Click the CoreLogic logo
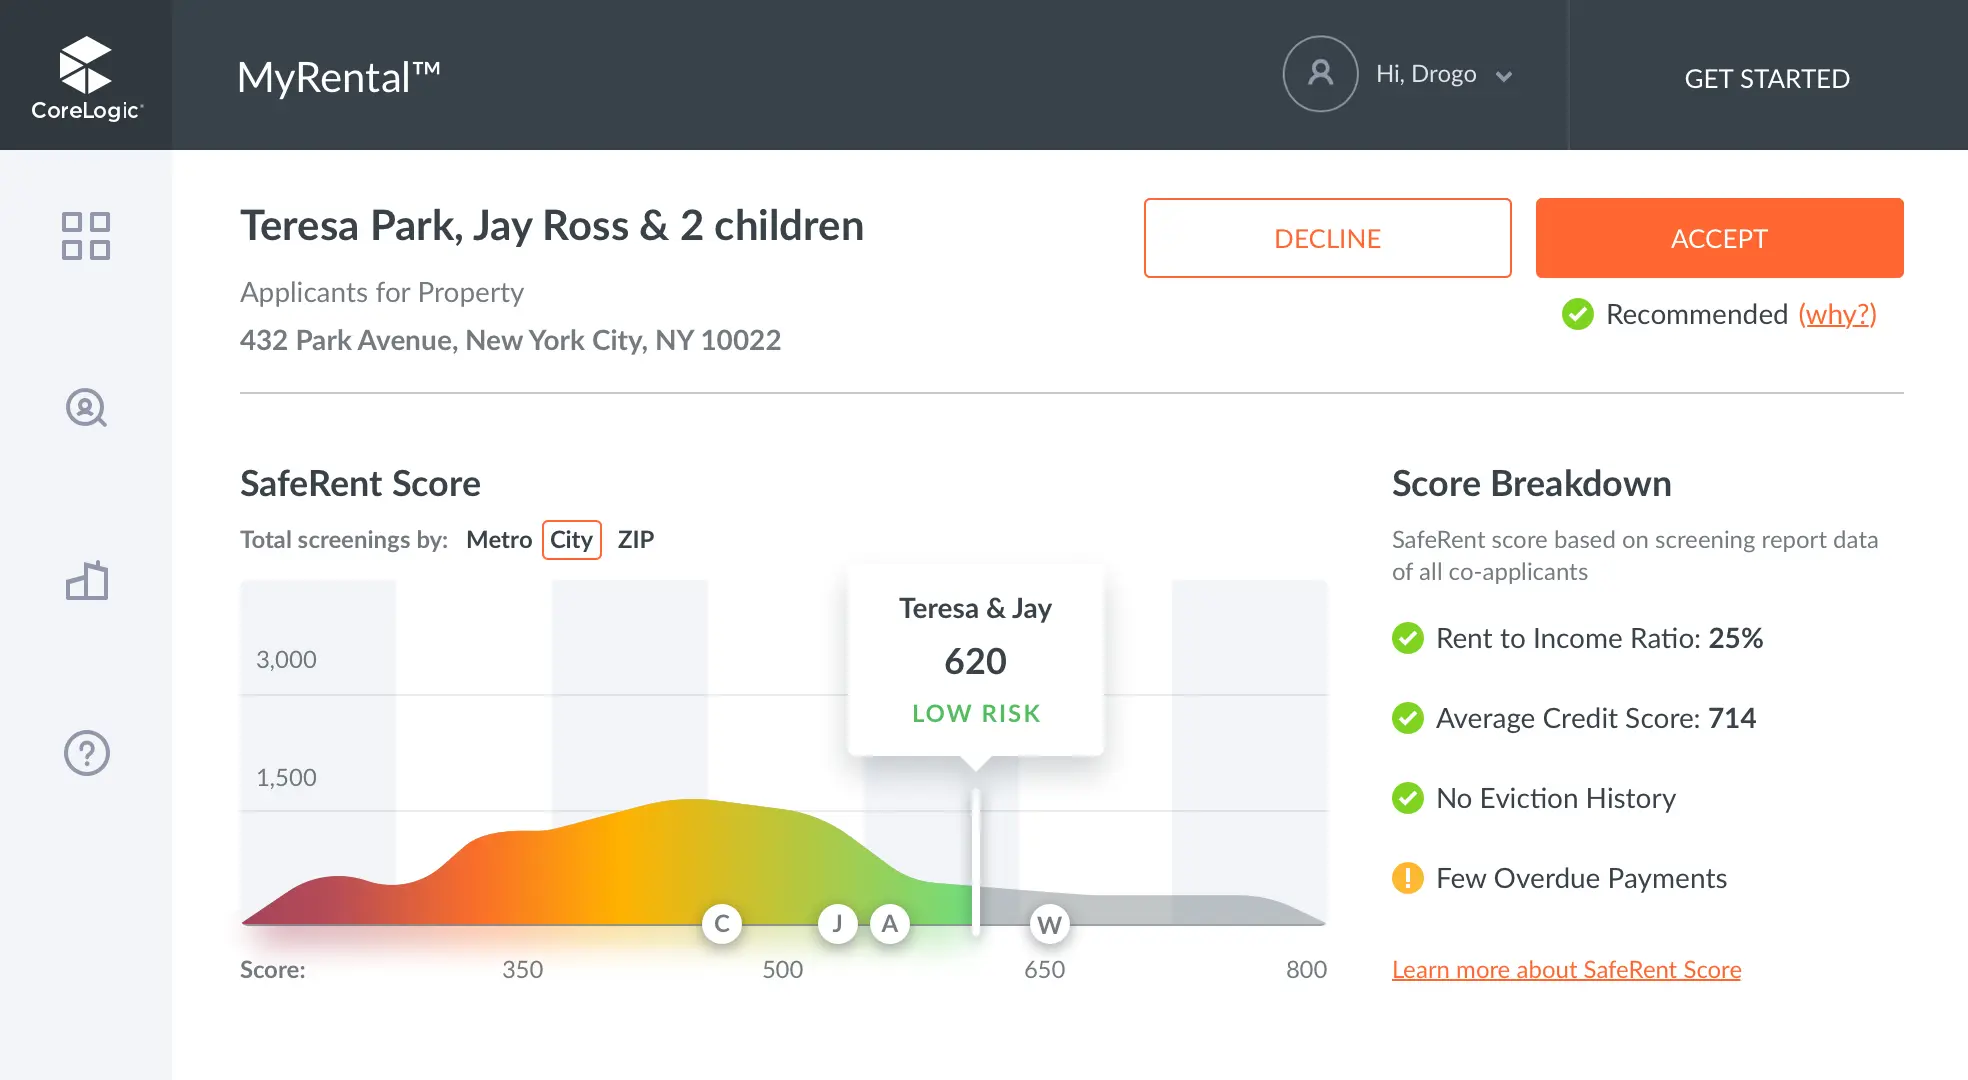 86,78
